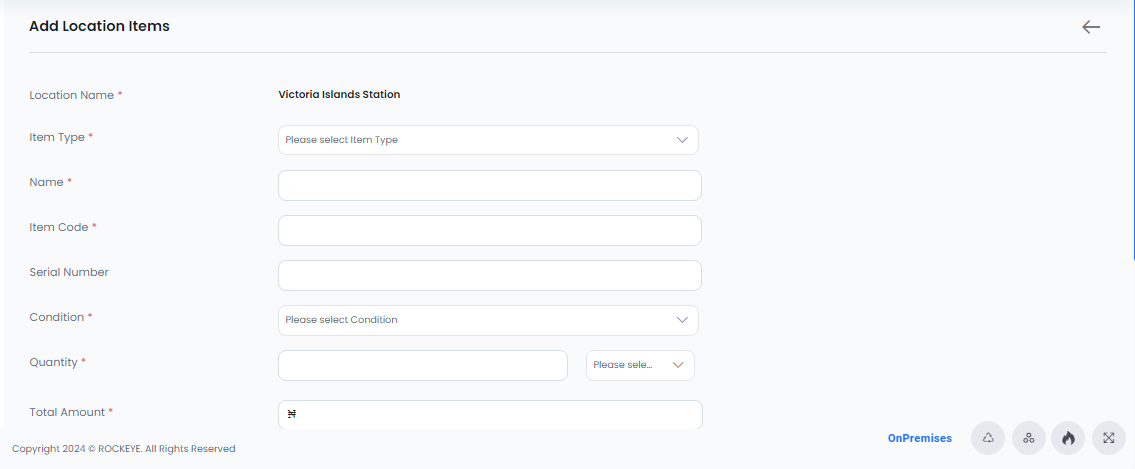Click the Victoria Islands Station location value
The height and width of the screenshot is (469, 1135).
pos(339,94)
